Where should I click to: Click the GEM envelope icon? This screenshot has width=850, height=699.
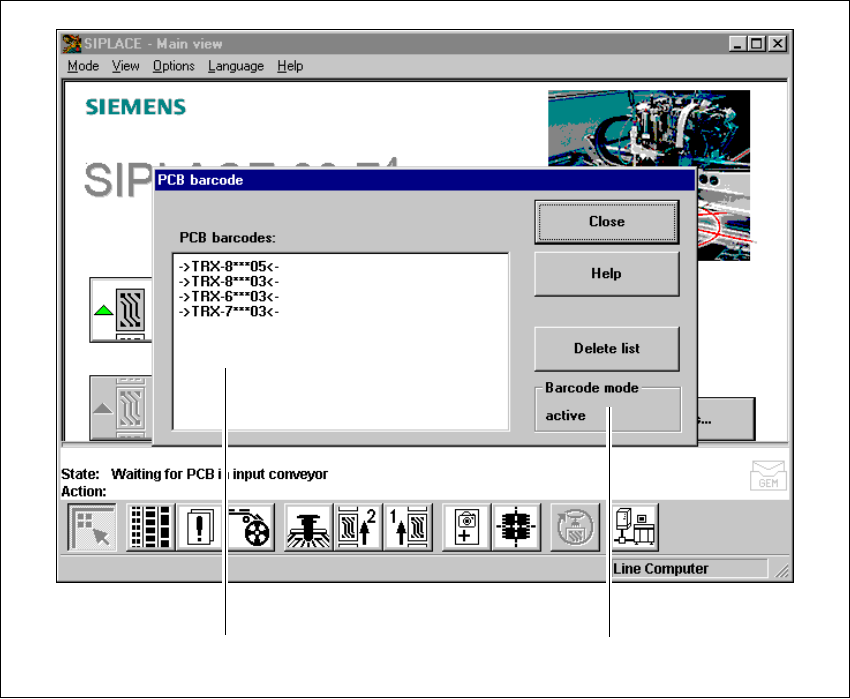click(768, 475)
